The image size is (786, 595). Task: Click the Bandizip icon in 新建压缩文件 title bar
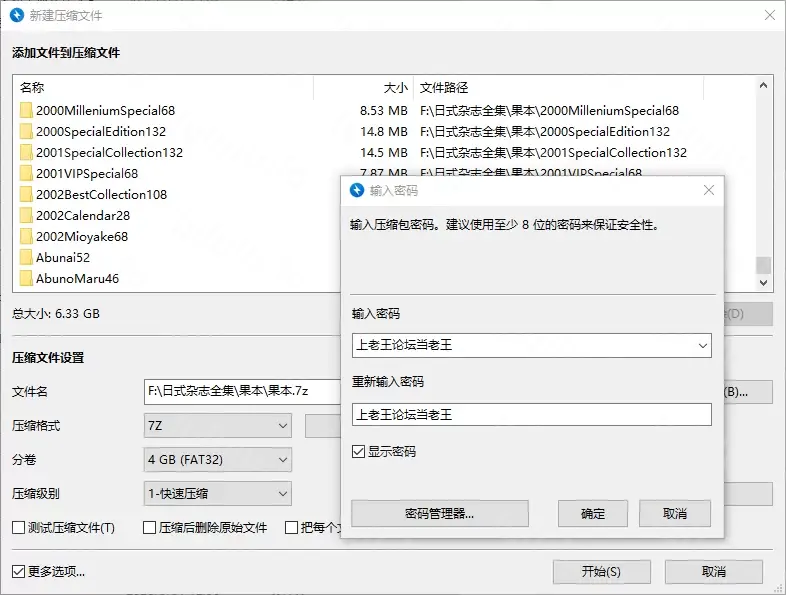pyautogui.click(x=18, y=16)
